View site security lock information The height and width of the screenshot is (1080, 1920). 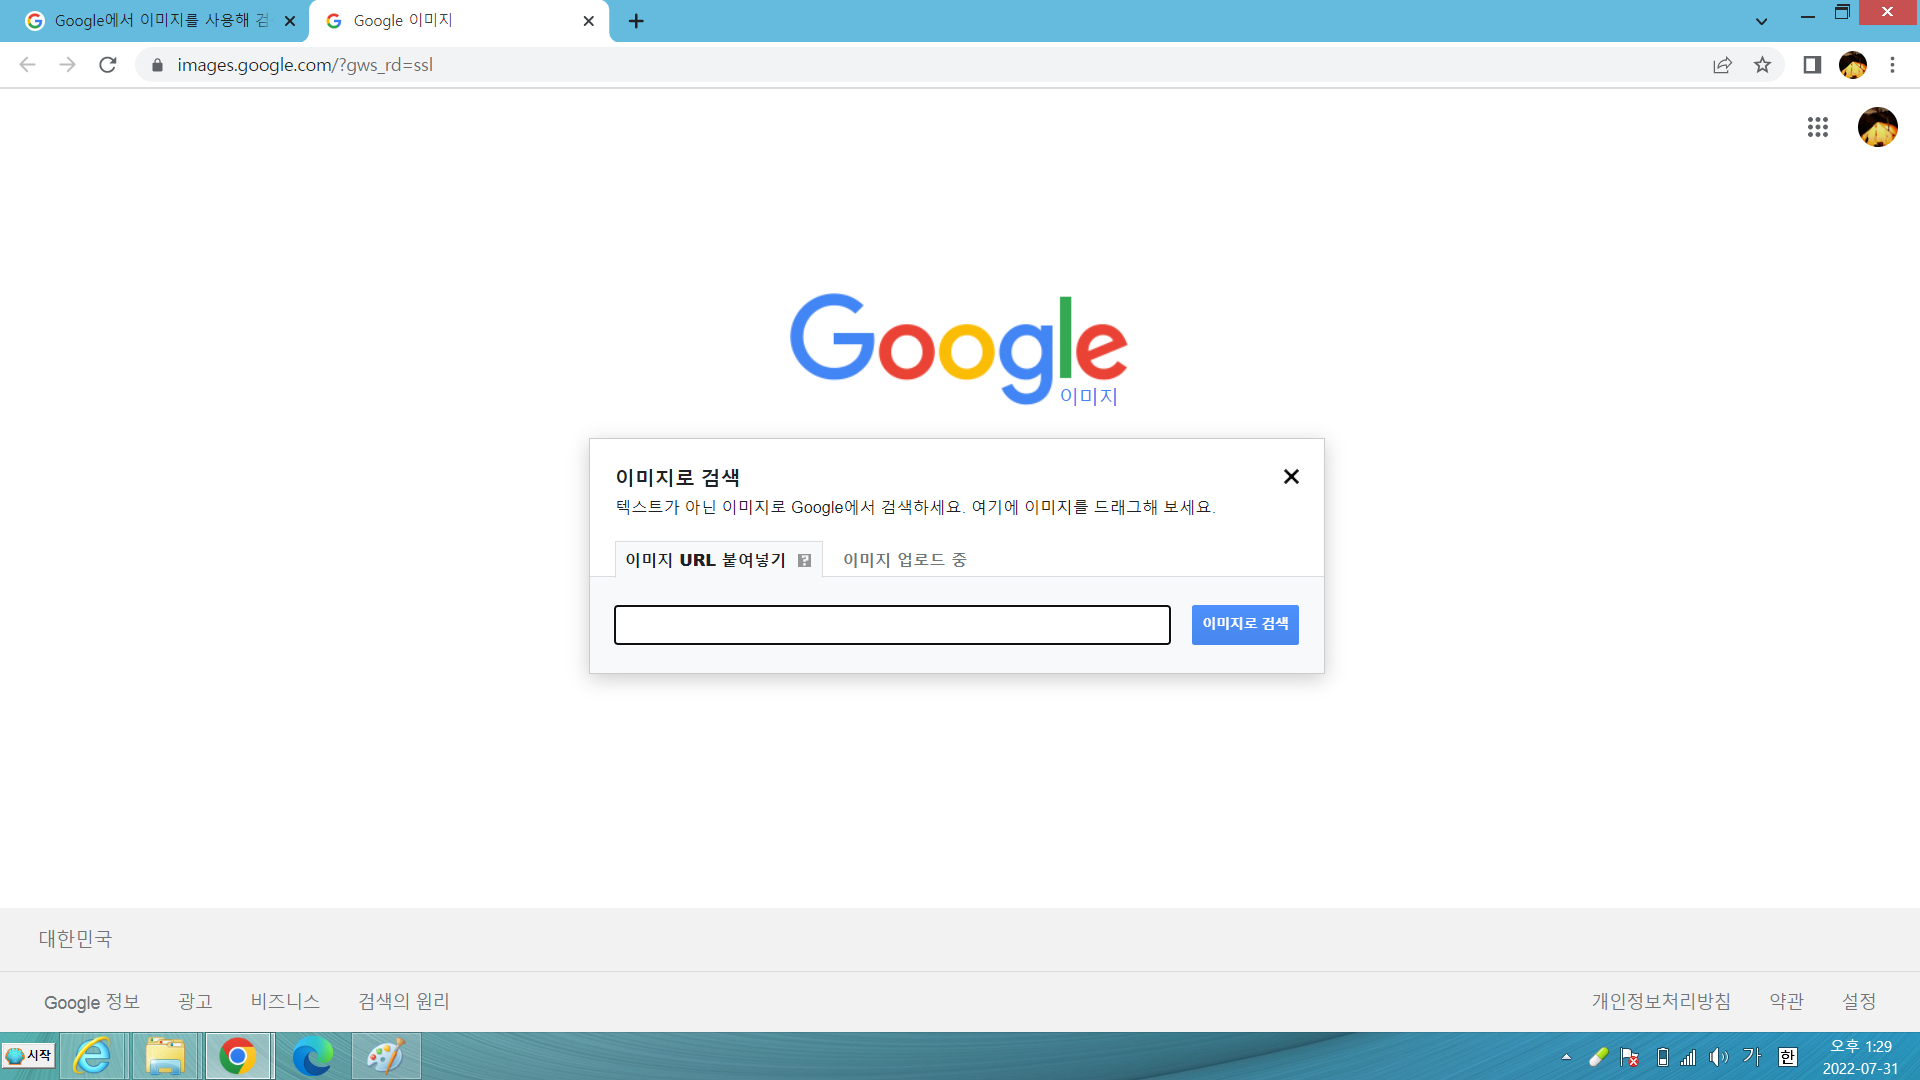(157, 65)
